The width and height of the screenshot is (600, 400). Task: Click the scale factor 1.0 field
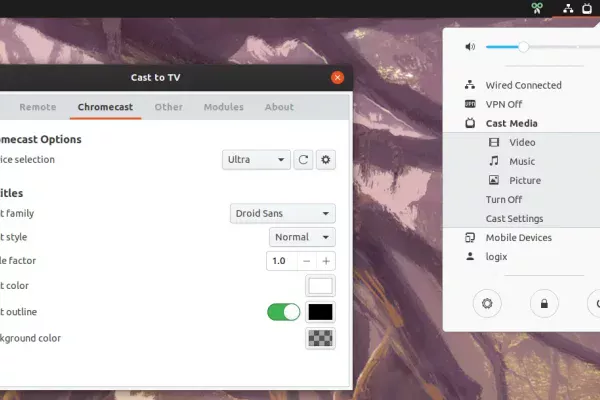pos(282,261)
